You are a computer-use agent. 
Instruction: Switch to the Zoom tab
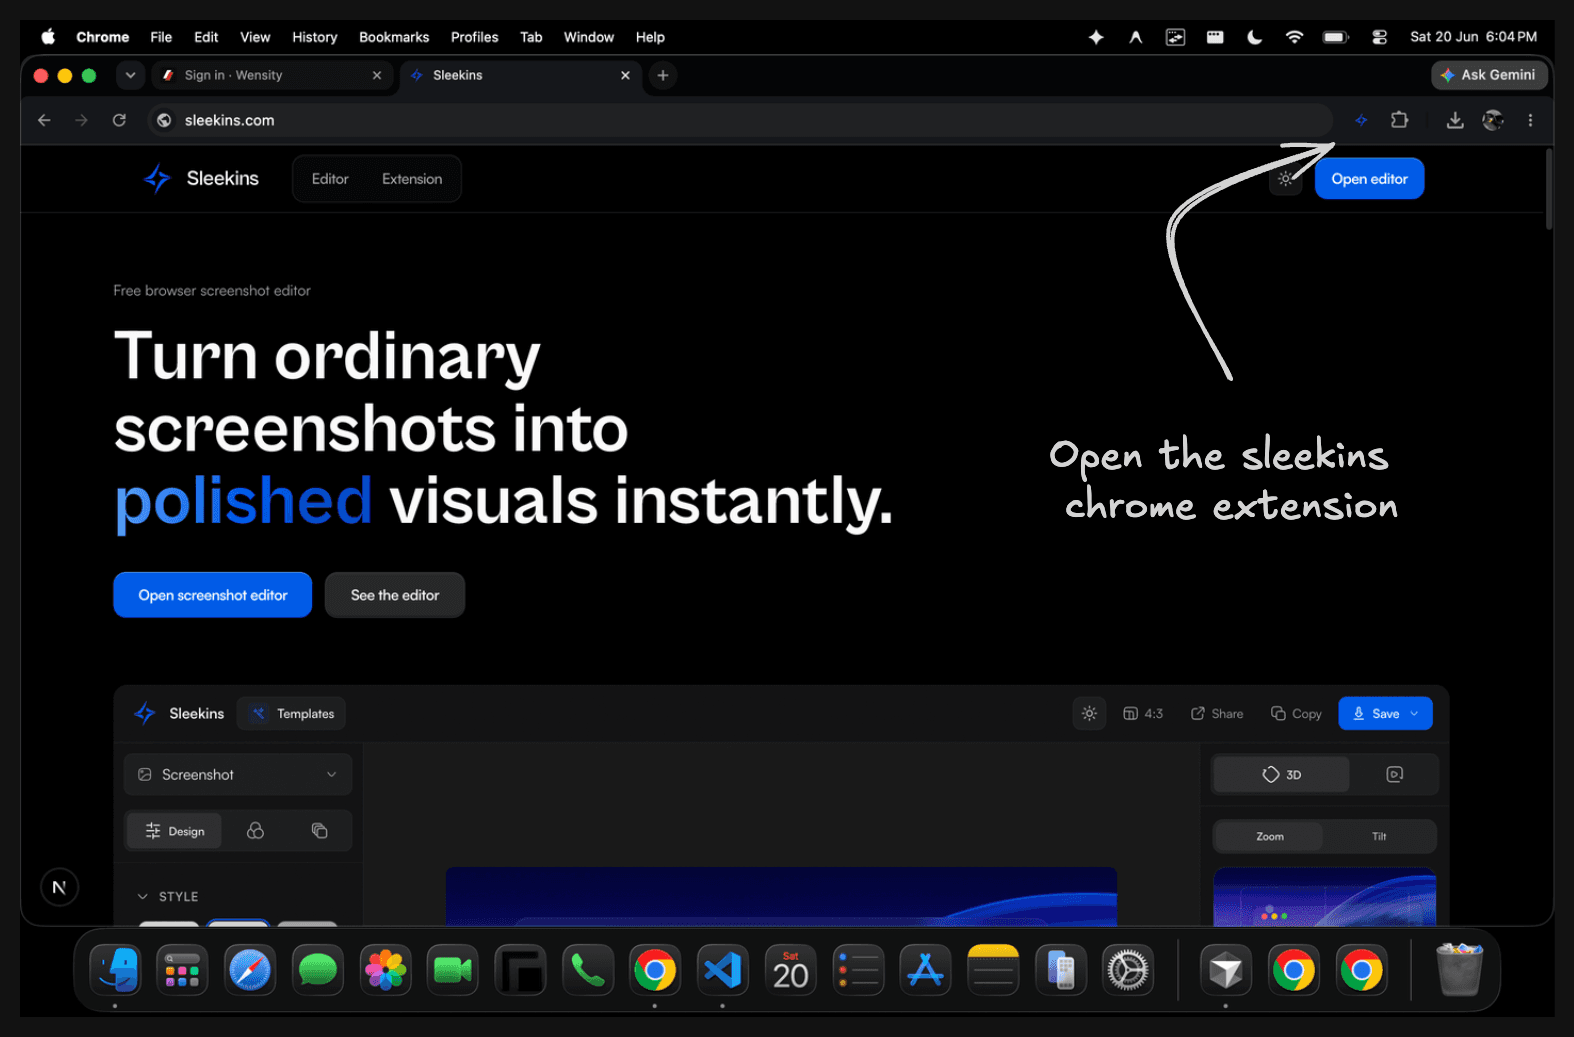pos(1269,836)
